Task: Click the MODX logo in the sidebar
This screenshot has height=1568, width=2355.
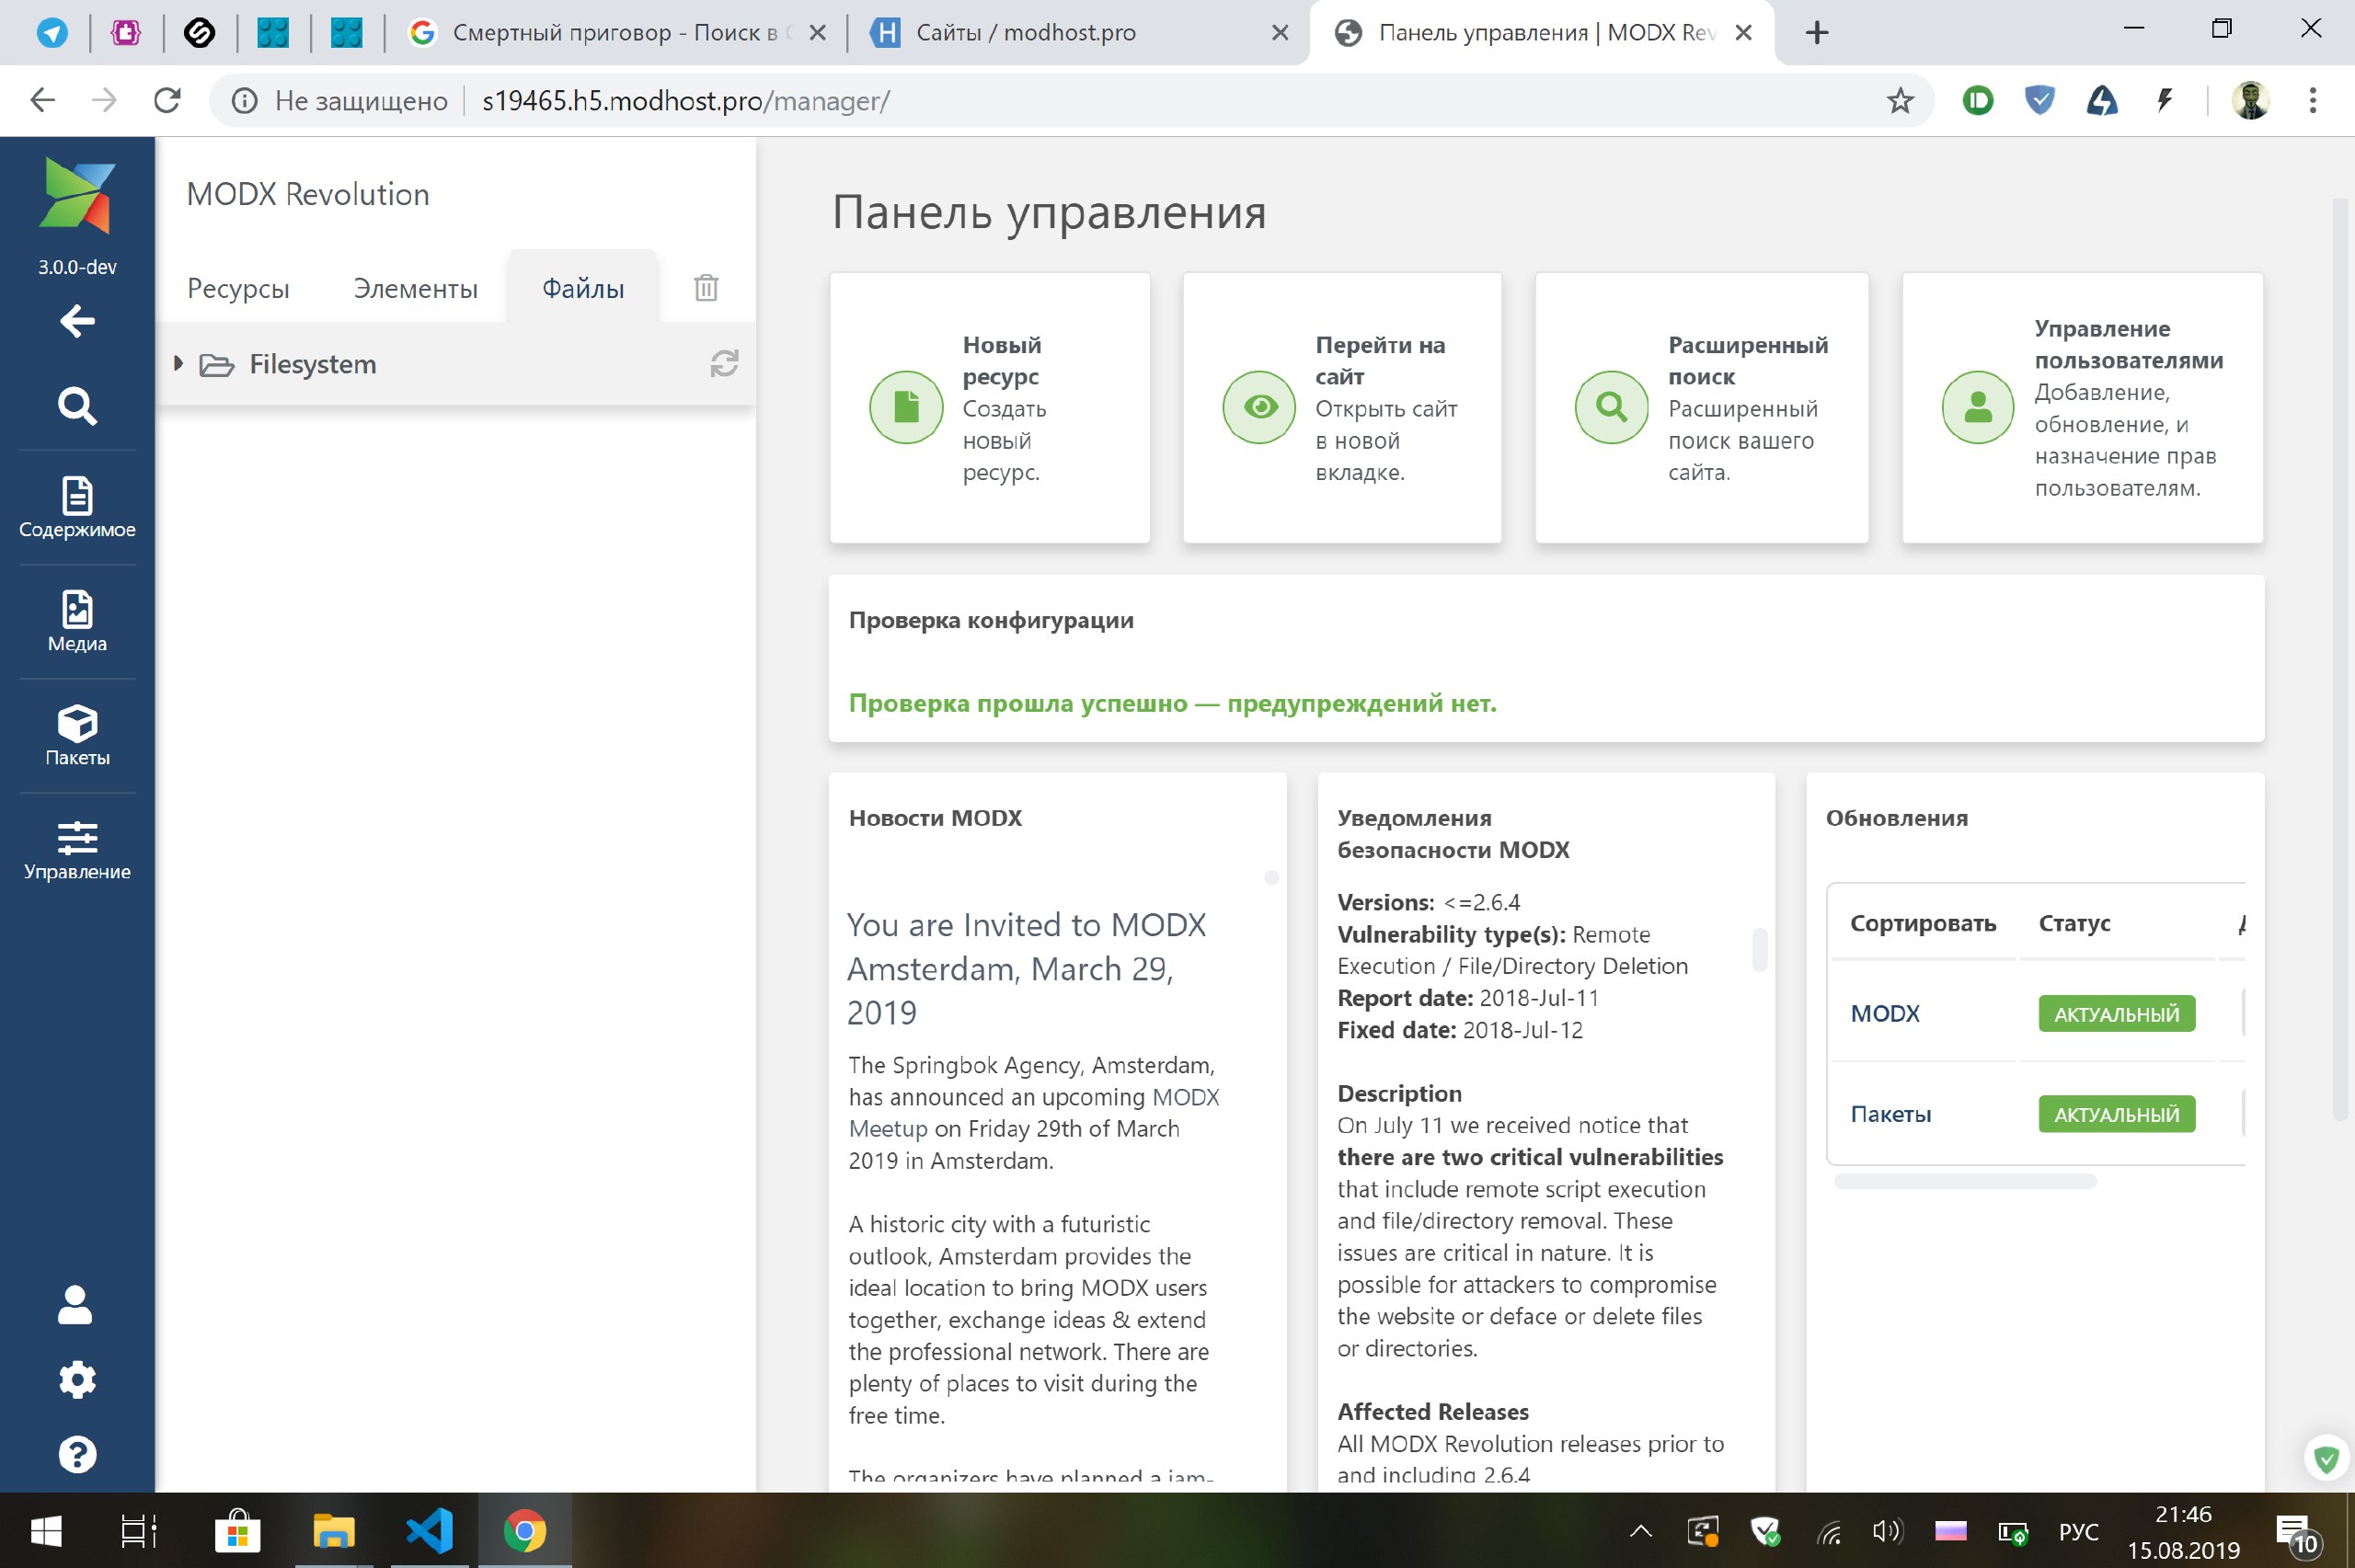Action: tap(77, 196)
